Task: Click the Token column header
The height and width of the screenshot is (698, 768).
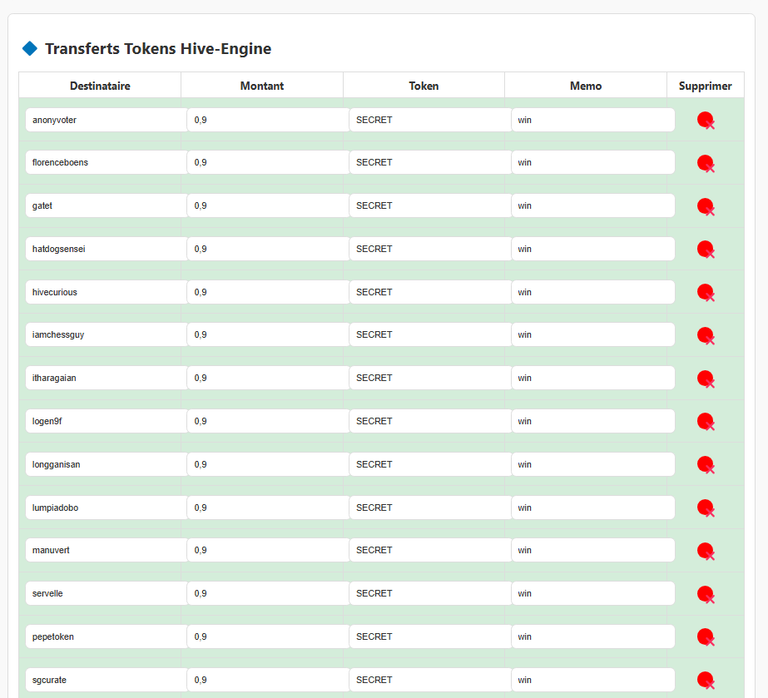Action: (424, 86)
